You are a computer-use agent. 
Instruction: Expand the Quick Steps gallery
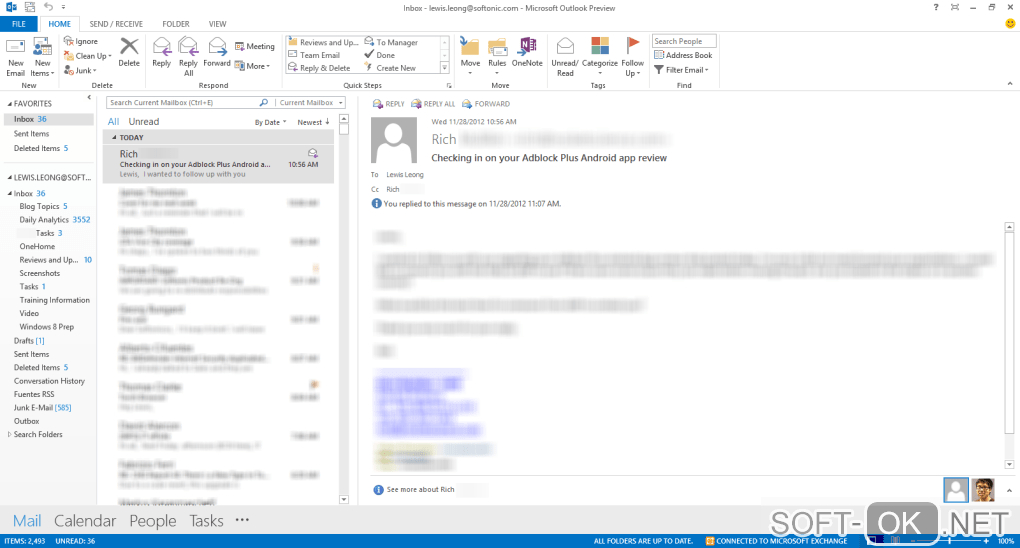(445, 68)
